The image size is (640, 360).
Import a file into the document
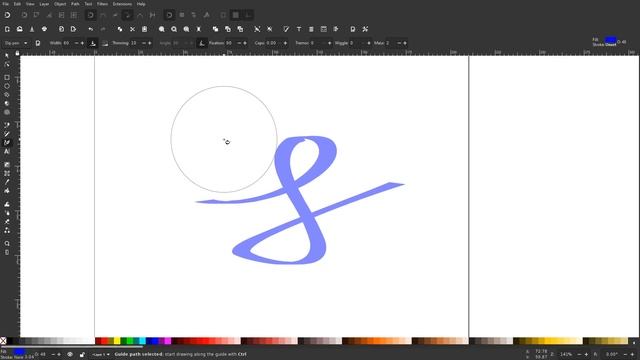tap(61, 29)
